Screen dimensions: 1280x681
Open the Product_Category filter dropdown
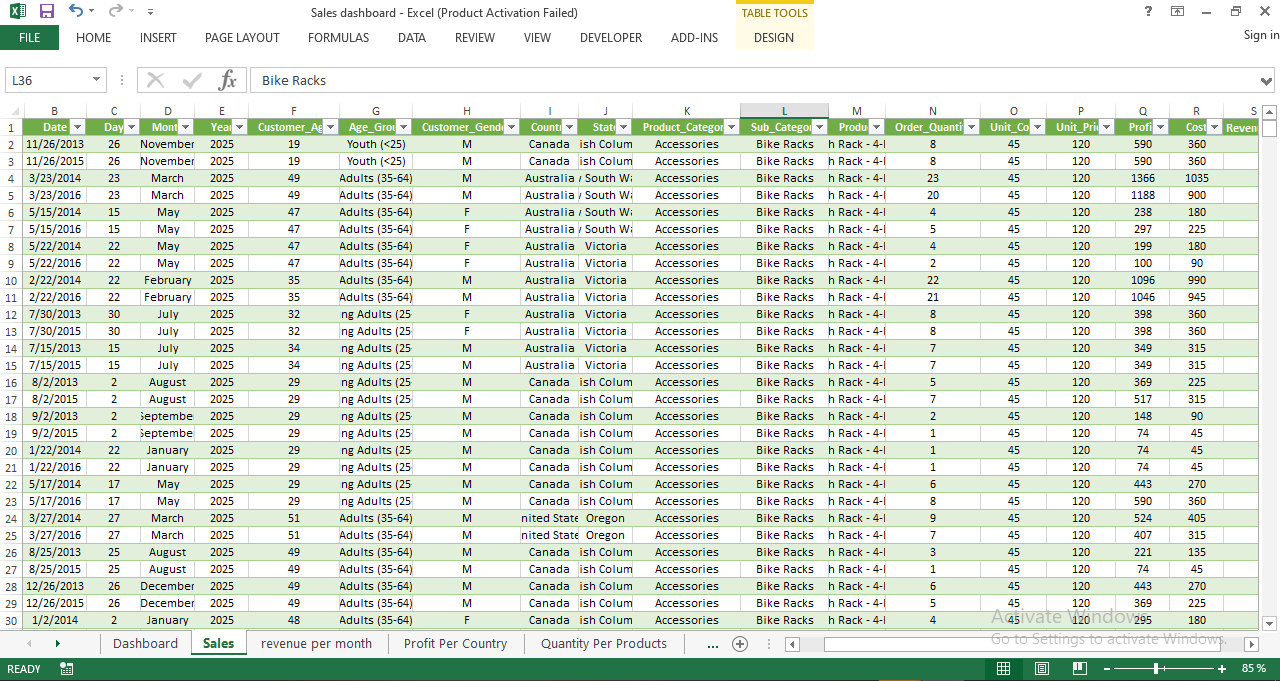click(731, 127)
